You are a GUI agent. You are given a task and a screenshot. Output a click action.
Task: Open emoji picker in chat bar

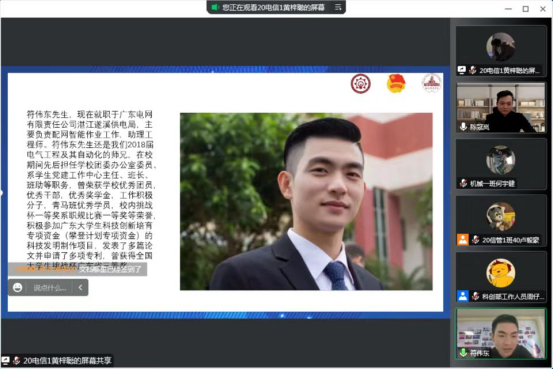(x=18, y=288)
